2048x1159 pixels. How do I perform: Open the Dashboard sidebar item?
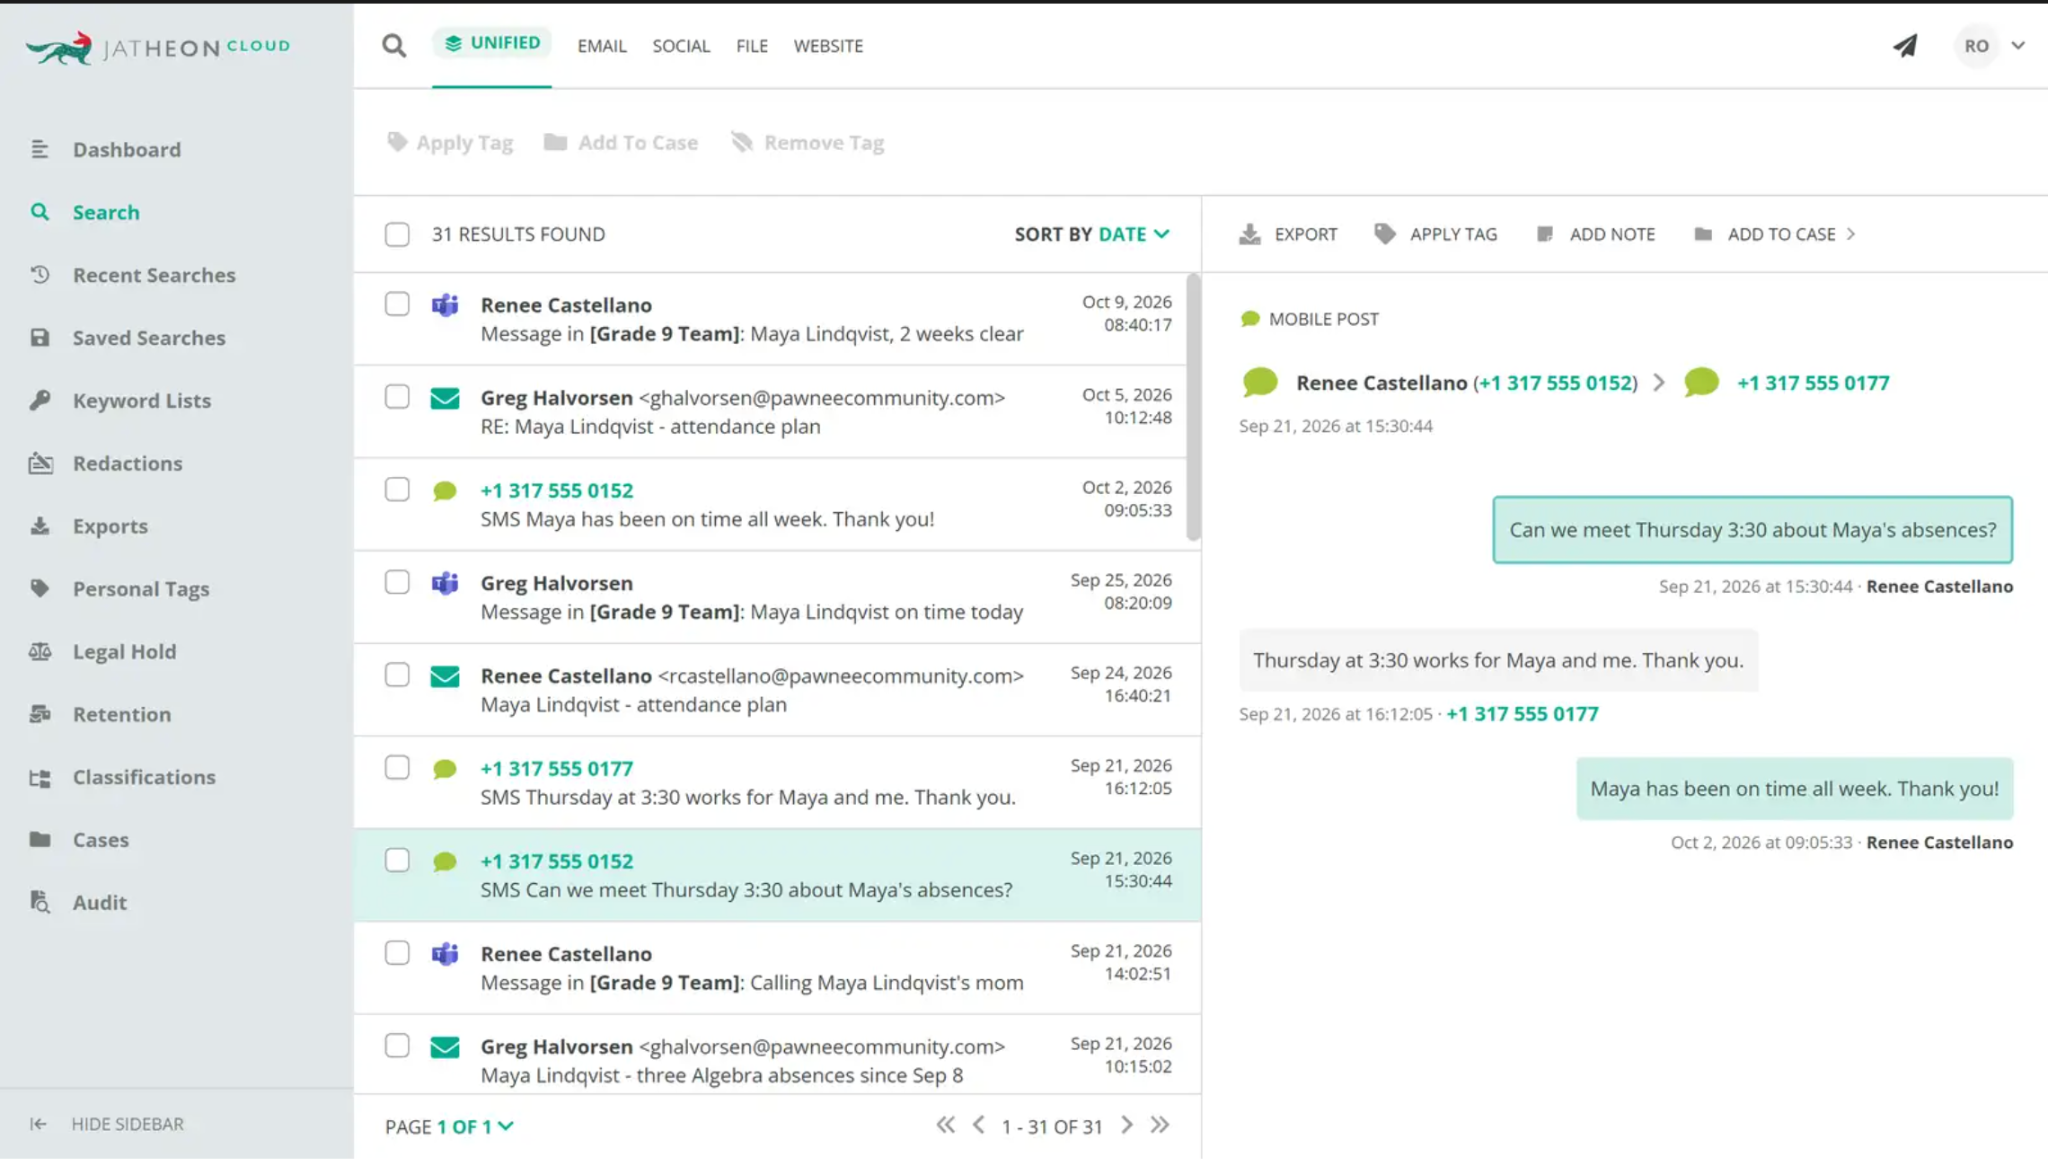click(x=126, y=150)
